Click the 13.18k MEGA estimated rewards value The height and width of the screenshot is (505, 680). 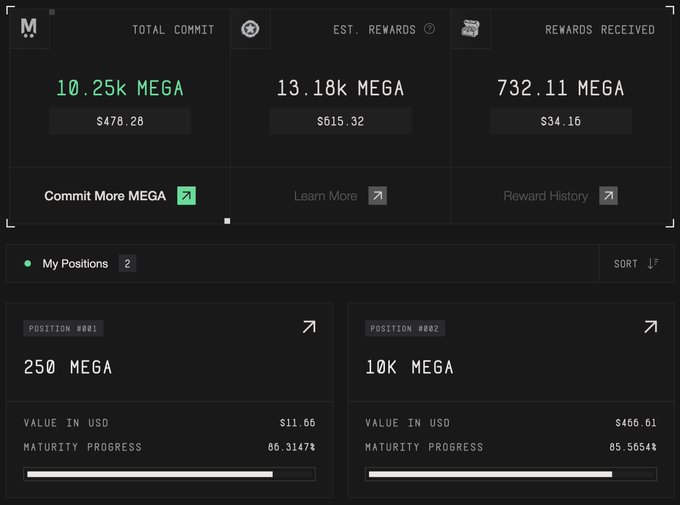coord(340,88)
